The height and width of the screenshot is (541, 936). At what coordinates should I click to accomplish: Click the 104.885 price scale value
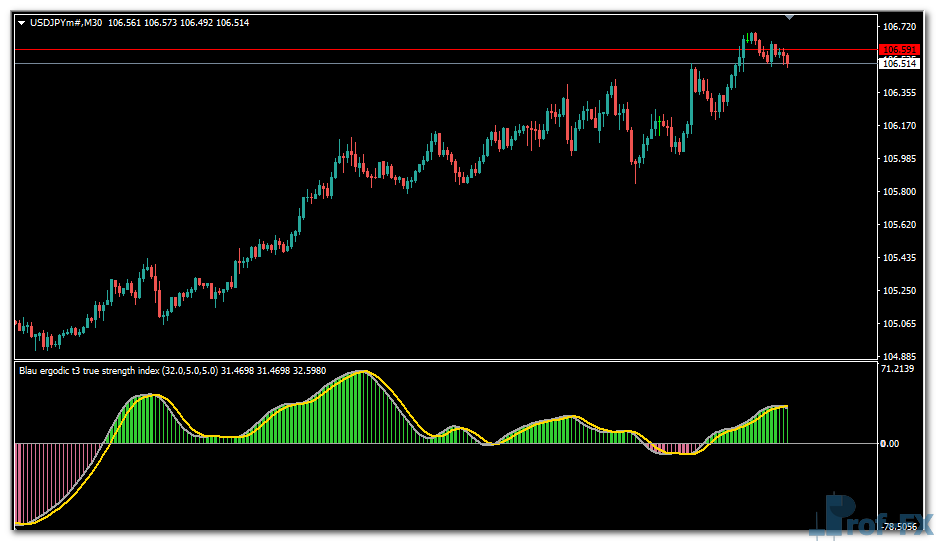pyautogui.click(x=900, y=356)
